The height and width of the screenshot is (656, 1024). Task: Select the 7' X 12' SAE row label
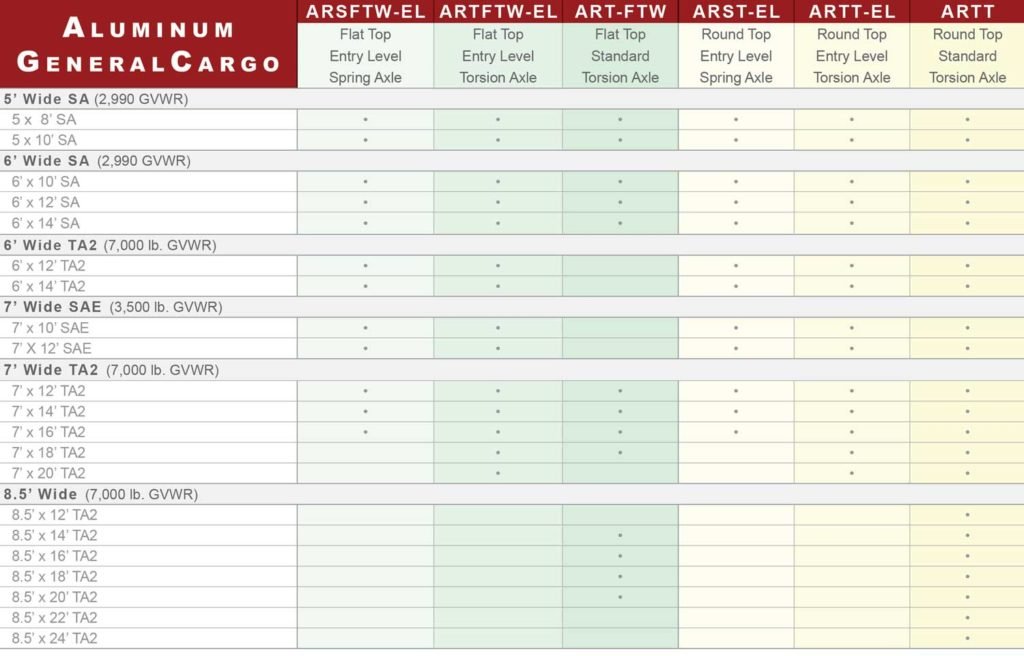pyautogui.click(x=51, y=348)
